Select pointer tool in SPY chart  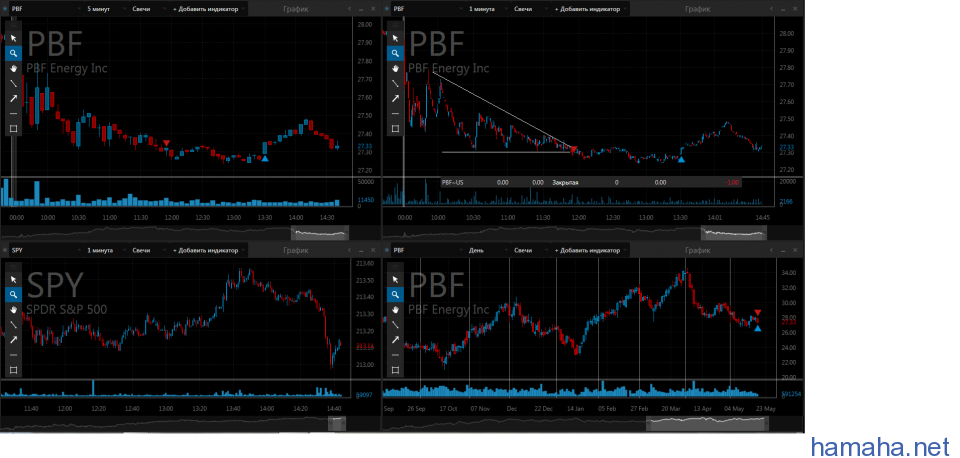[x=13, y=279]
